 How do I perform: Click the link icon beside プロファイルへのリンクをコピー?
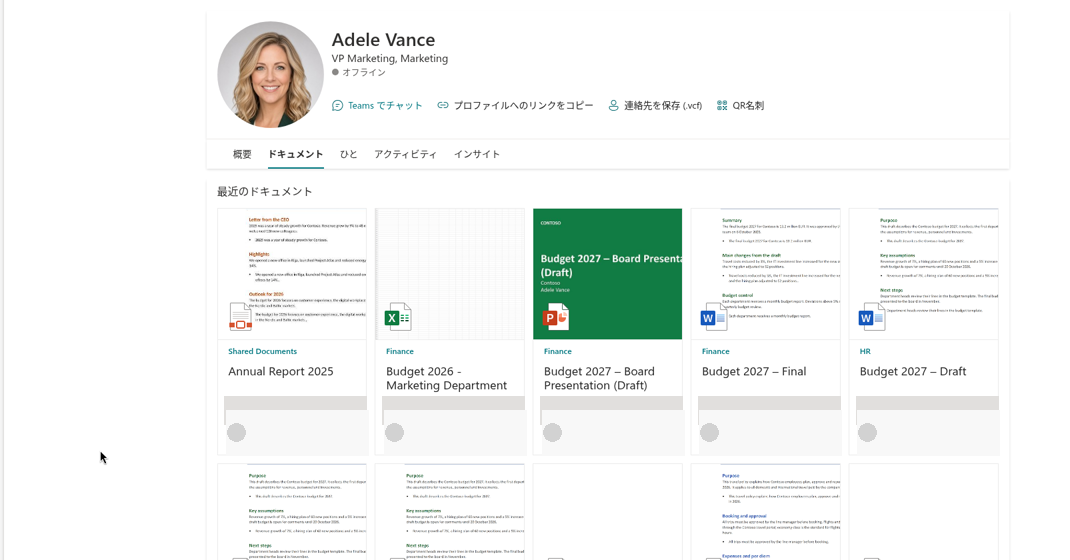443,106
